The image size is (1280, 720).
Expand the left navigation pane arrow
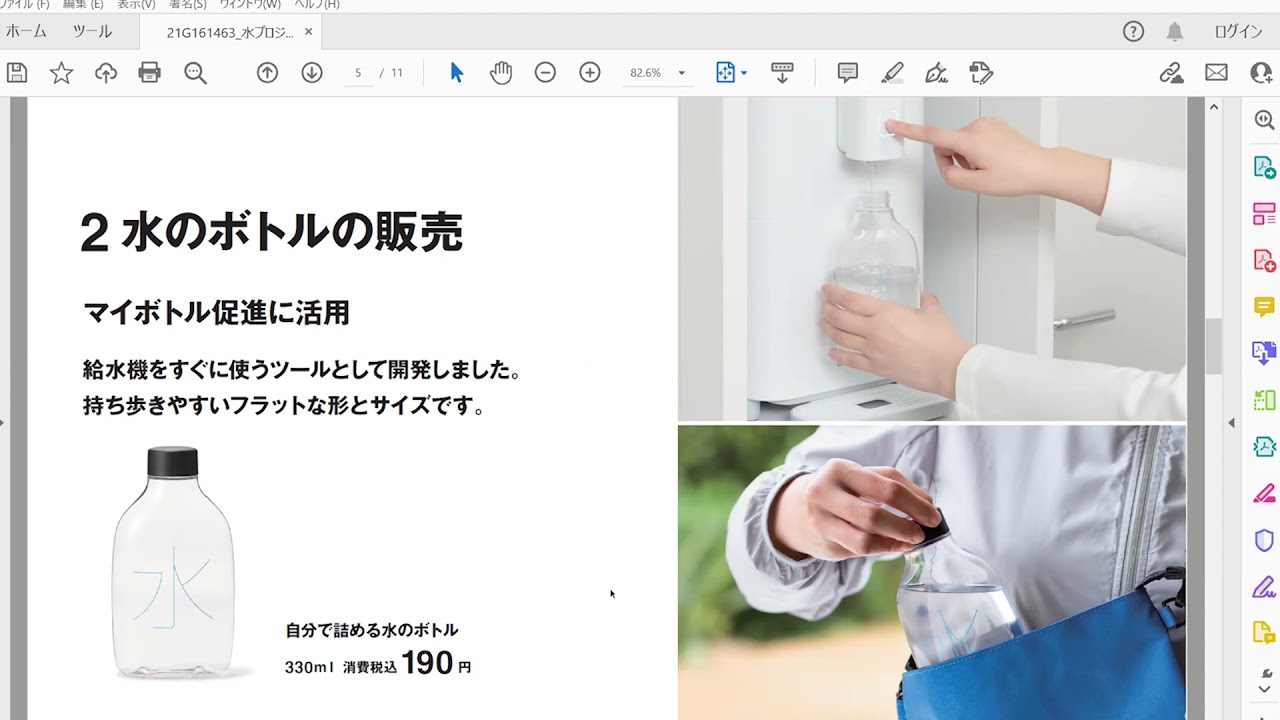click(x=3, y=422)
